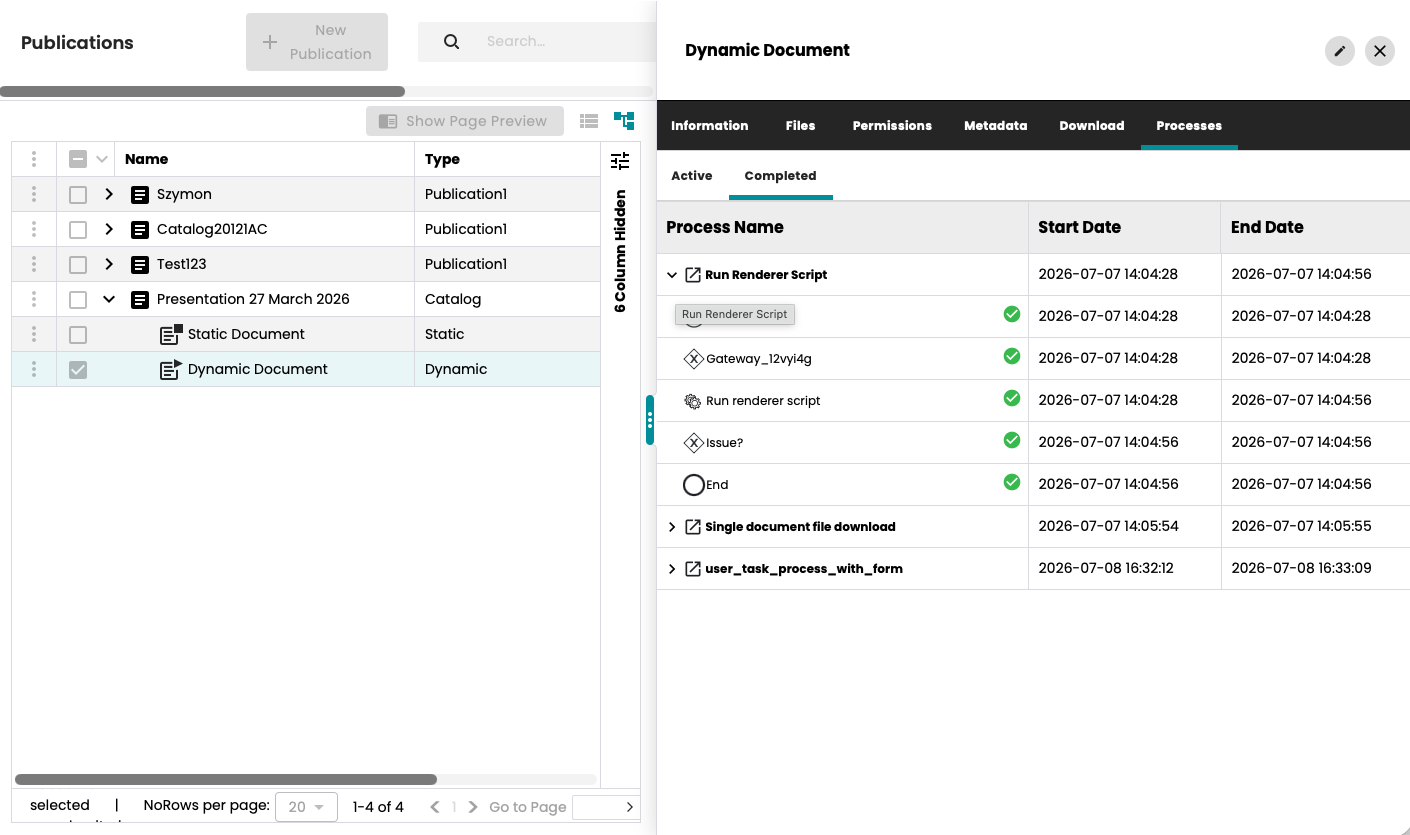Open row menu dots for Catalog20121AC
This screenshot has height=835, width=1410.
(34, 230)
